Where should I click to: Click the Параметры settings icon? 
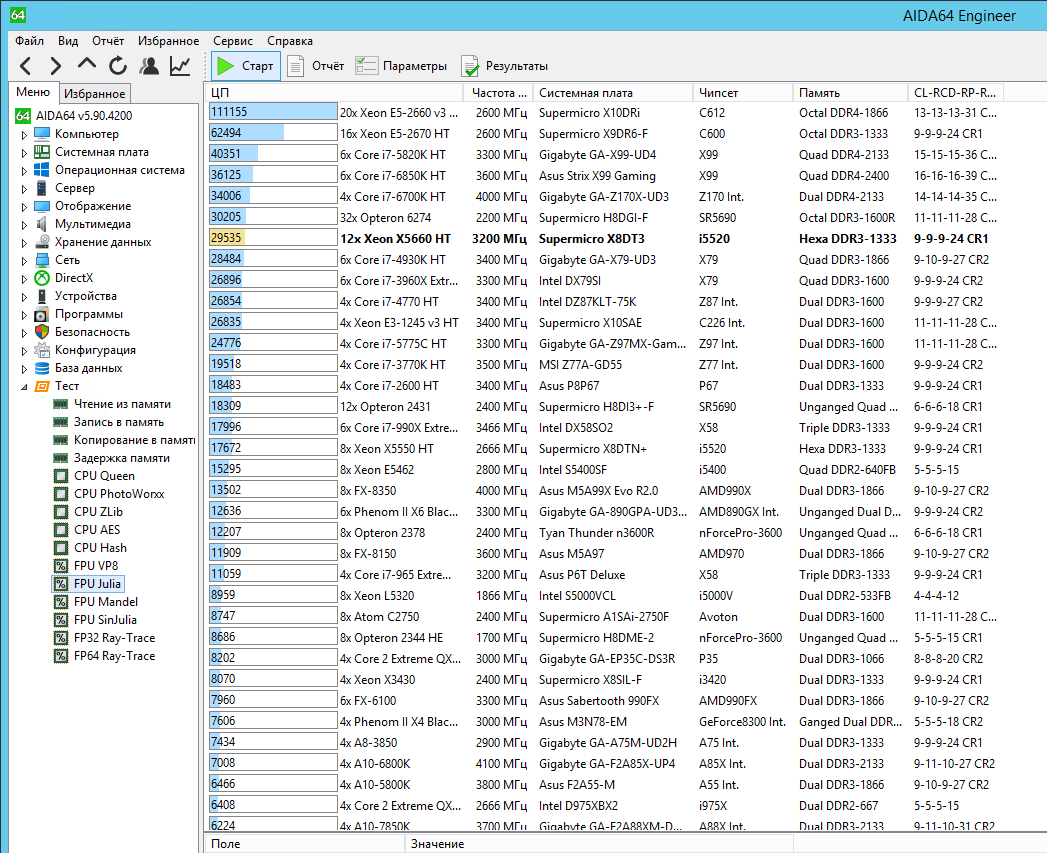(367, 65)
